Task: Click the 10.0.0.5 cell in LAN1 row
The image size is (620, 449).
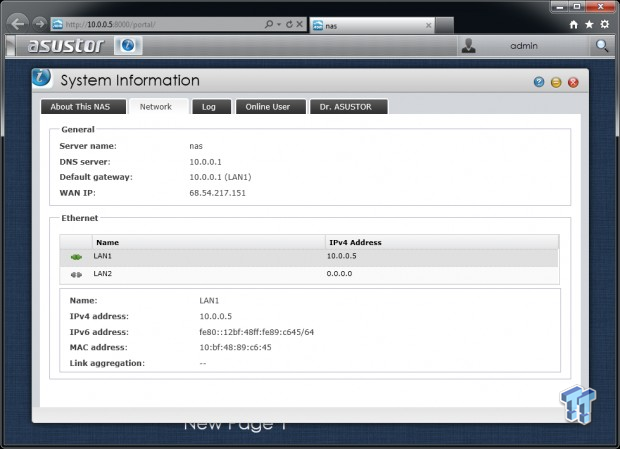Action: (x=342, y=256)
